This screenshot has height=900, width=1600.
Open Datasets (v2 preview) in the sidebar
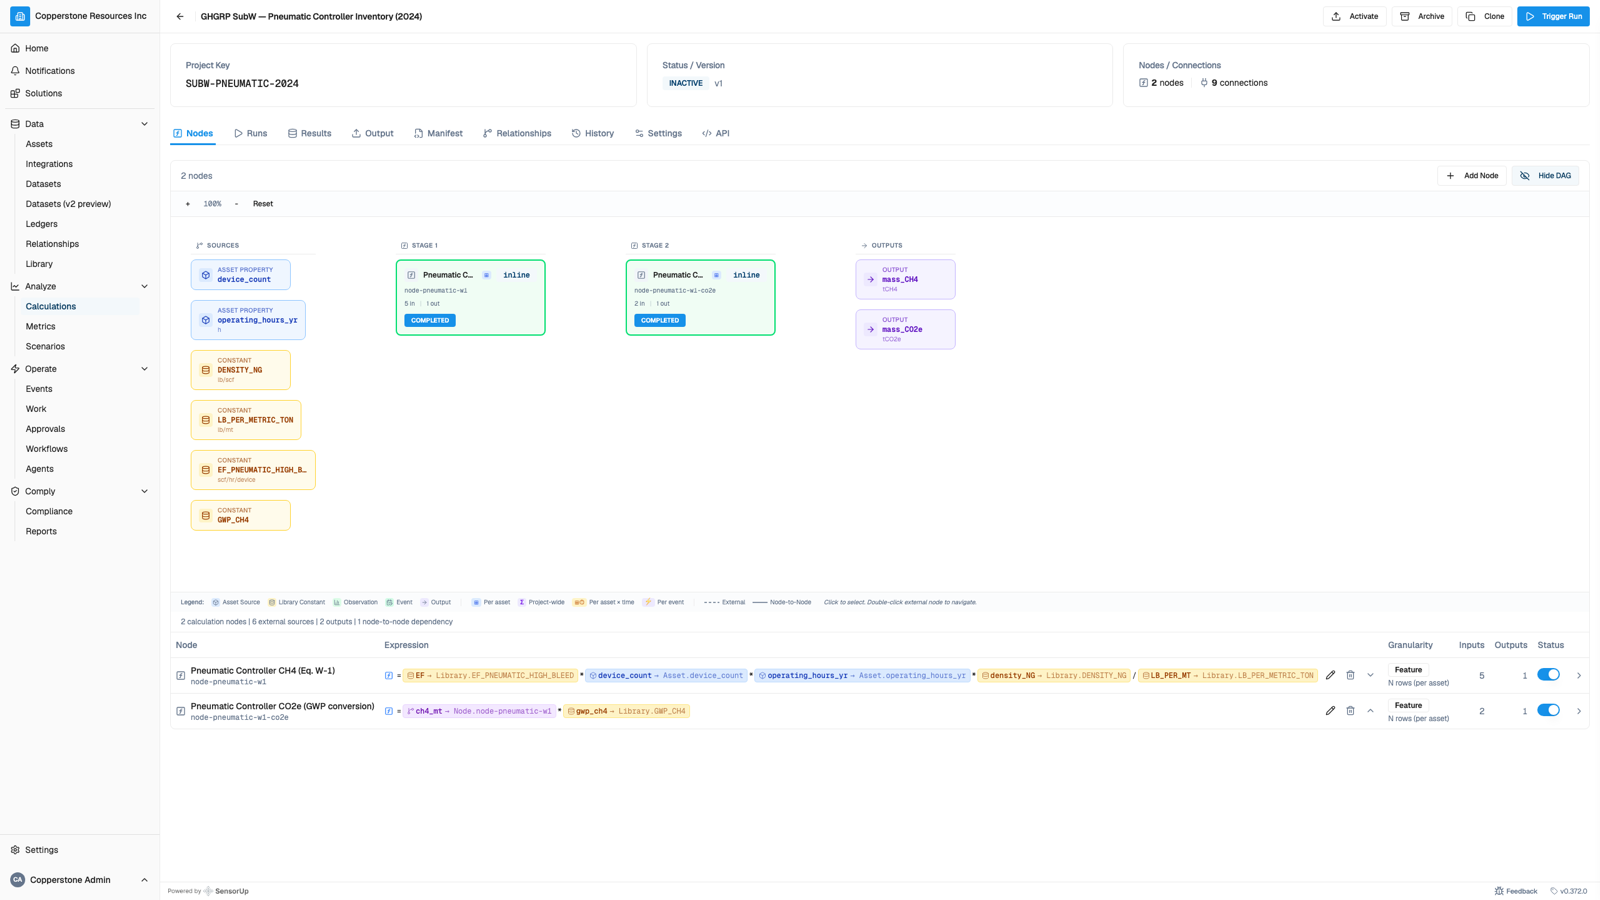click(x=68, y=204)
